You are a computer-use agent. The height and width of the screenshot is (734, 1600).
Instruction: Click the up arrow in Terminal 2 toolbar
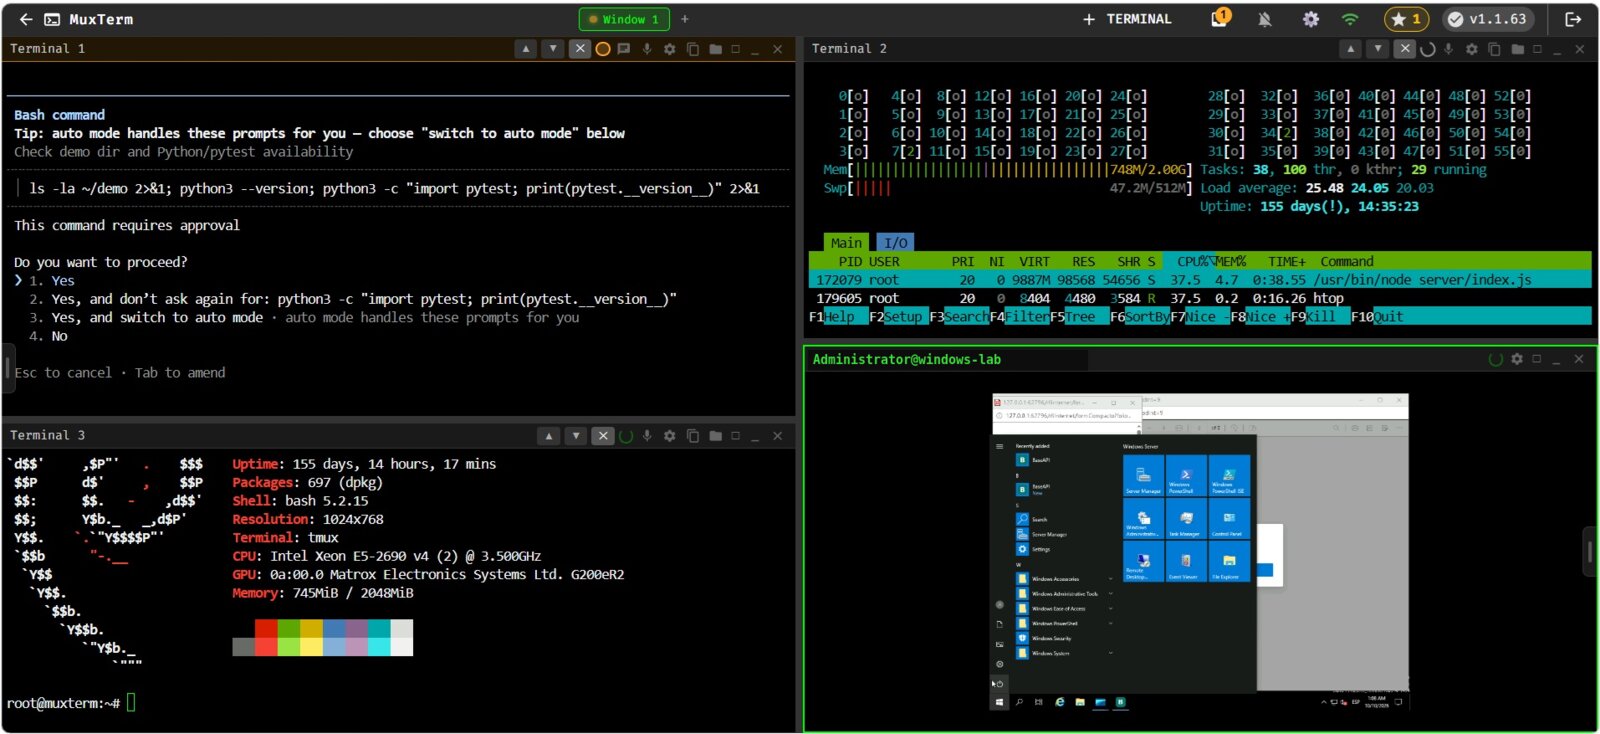click(1351, 49)
